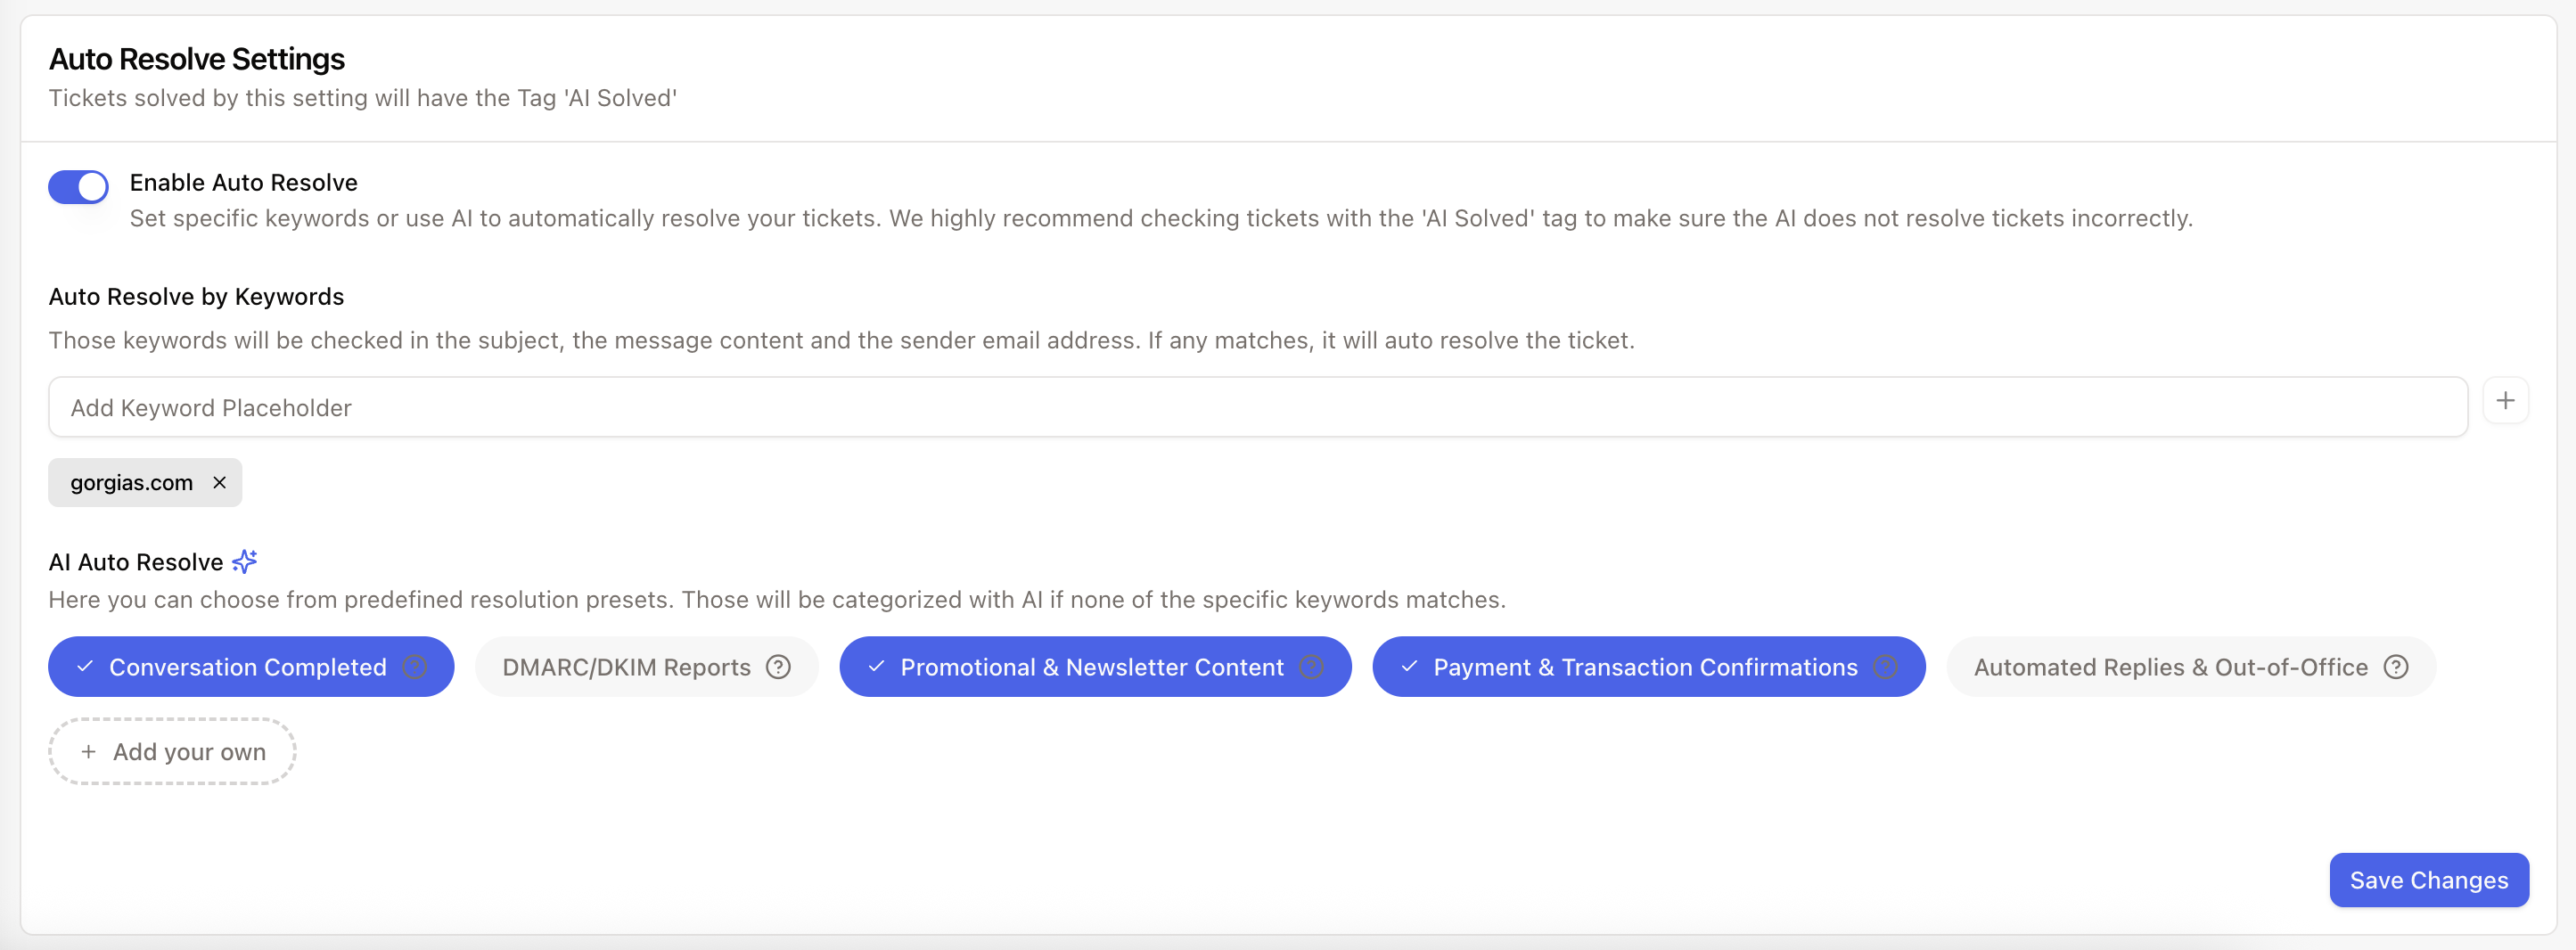
Task: Deselect the Conversation Completed preset
Action: click(247, 667)
